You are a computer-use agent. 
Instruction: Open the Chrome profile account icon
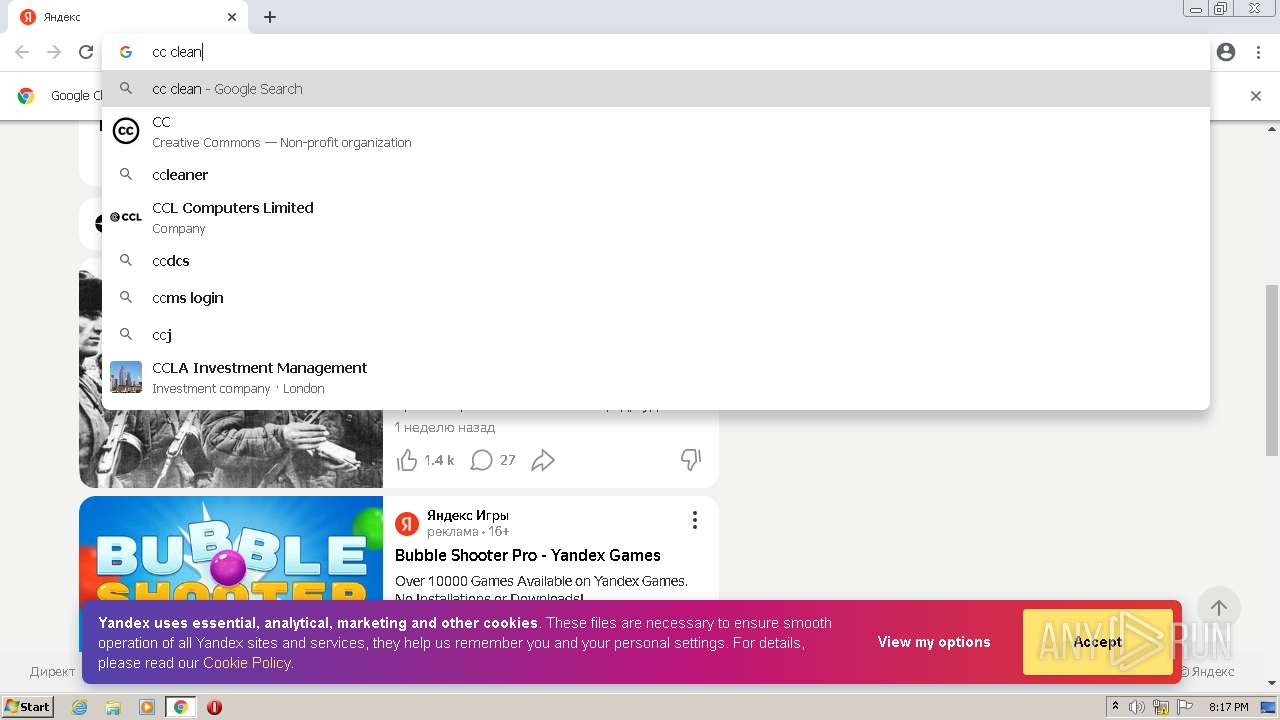1226,52
